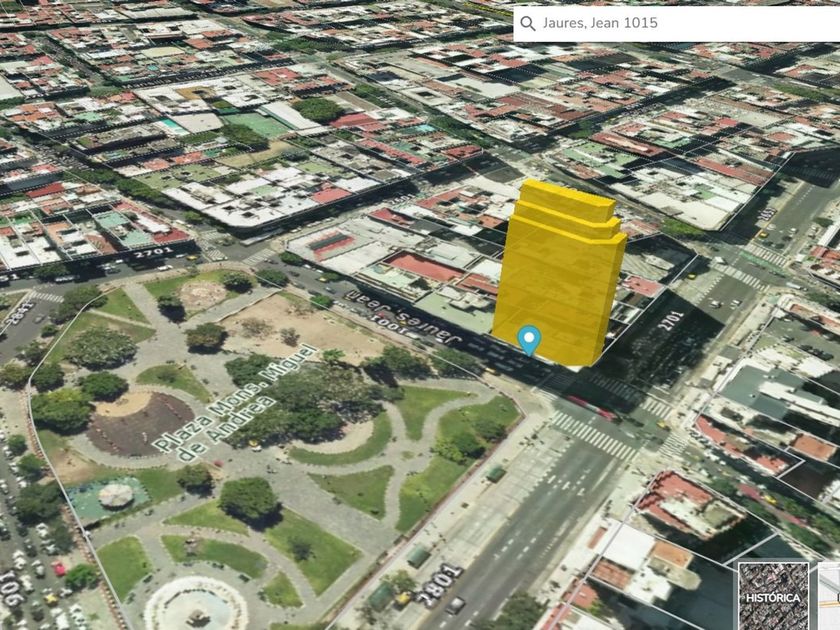Click the red bus on the avenue
The width and height of the screenshot is (840, 630).
[x=590, y=406]
